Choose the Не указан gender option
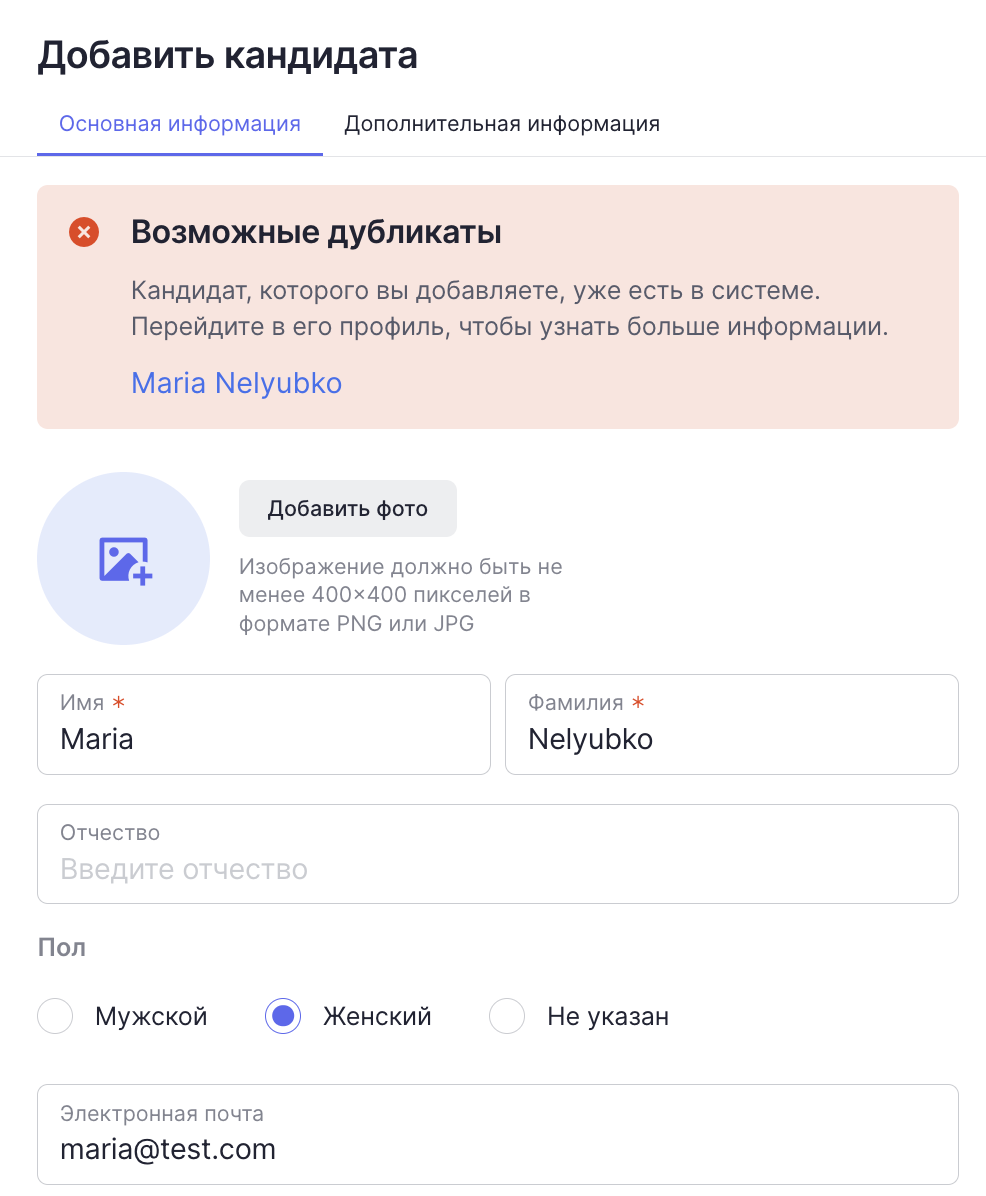 click(507, 1016)
